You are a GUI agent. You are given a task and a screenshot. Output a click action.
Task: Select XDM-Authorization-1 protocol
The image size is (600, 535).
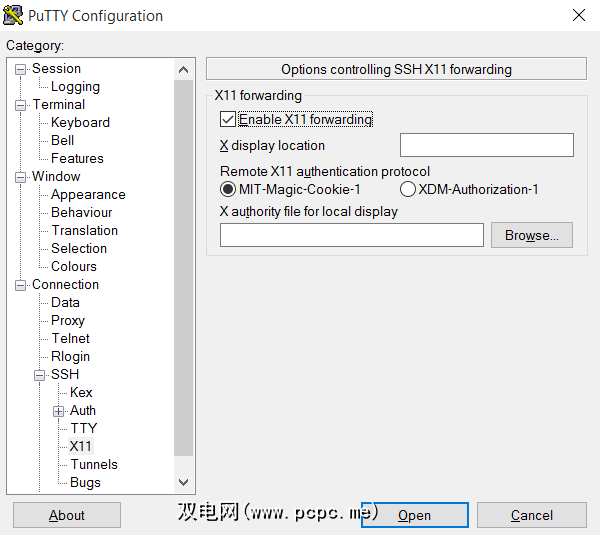point(408,189)
